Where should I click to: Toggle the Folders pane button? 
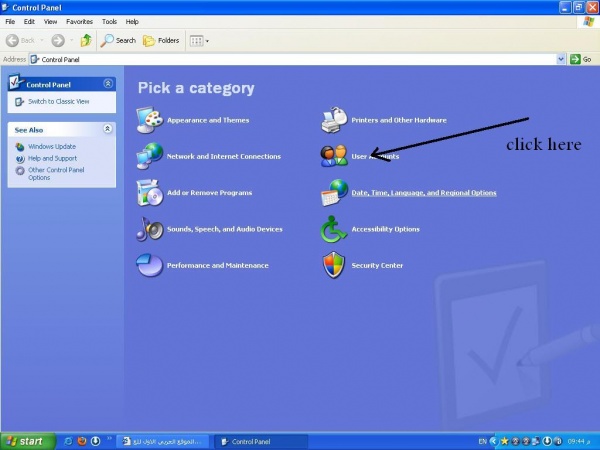click(x=161, y=40)
